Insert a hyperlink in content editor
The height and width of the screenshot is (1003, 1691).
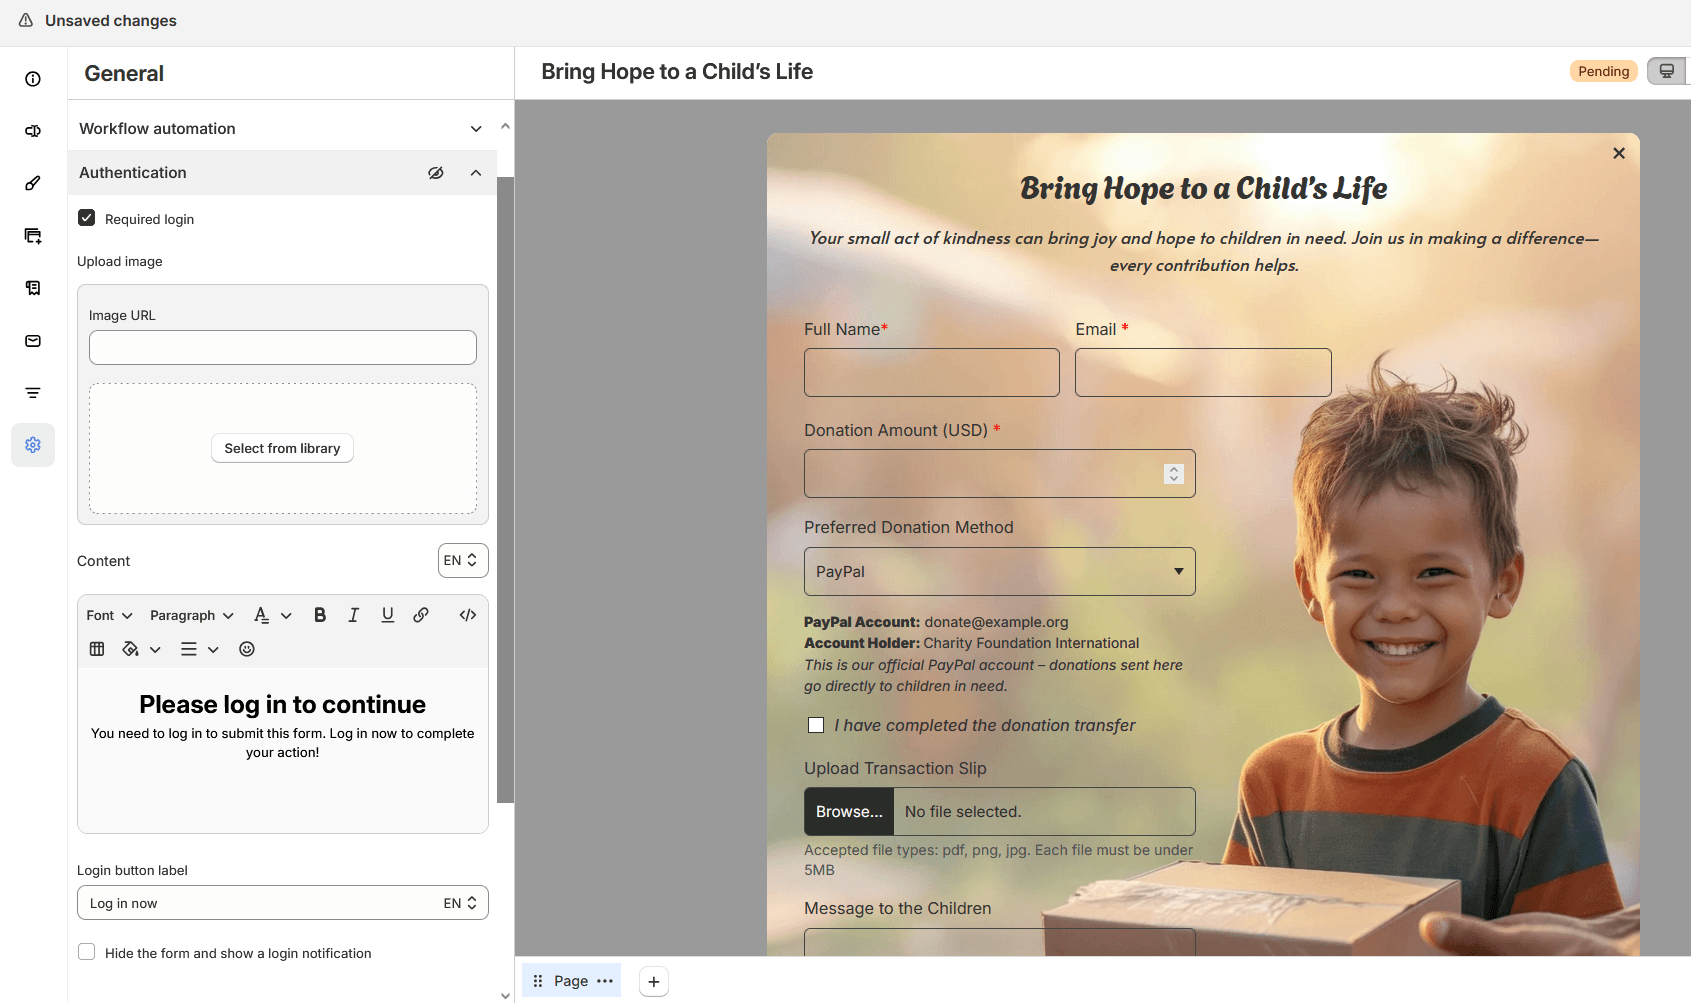(421, 615)
